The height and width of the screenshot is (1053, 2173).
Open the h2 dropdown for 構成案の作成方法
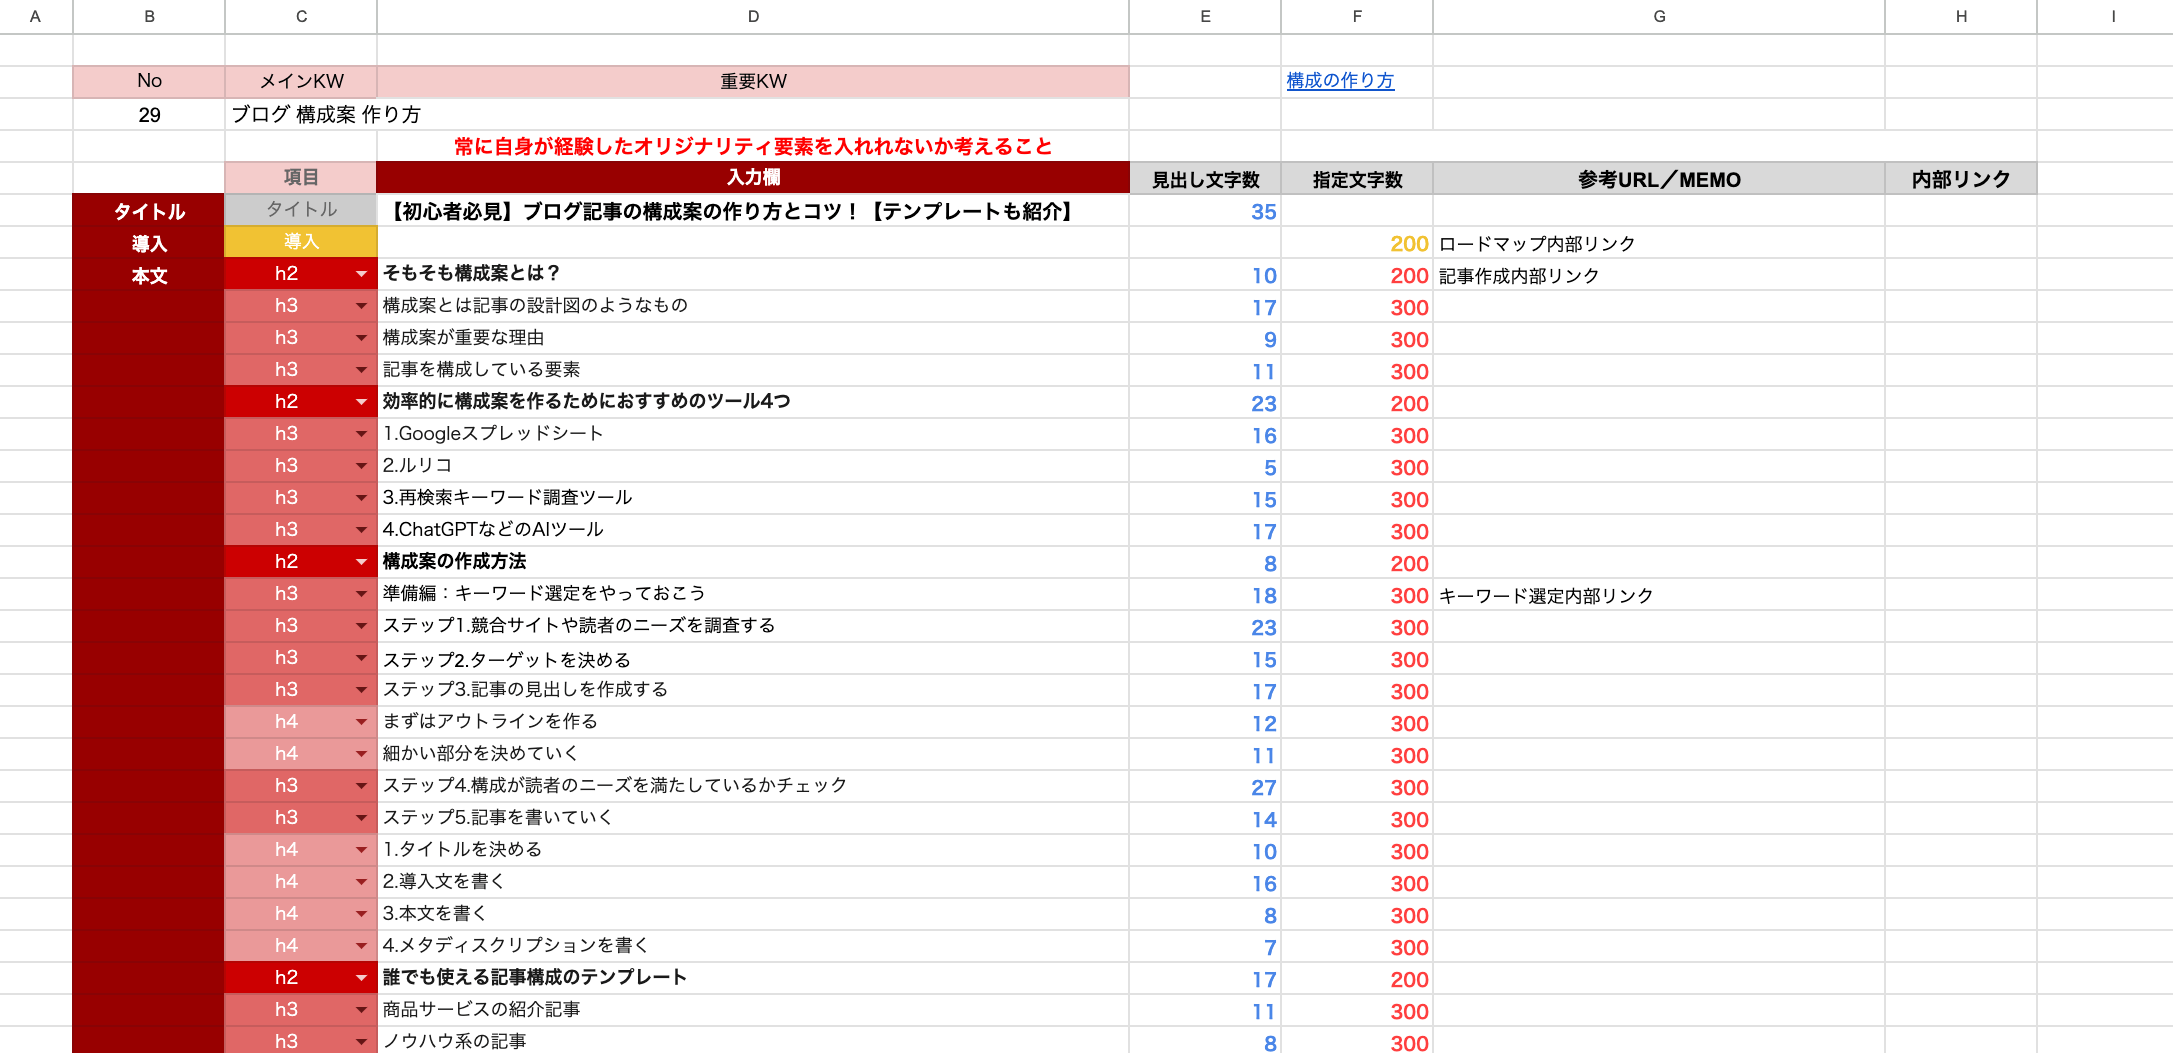361,562
